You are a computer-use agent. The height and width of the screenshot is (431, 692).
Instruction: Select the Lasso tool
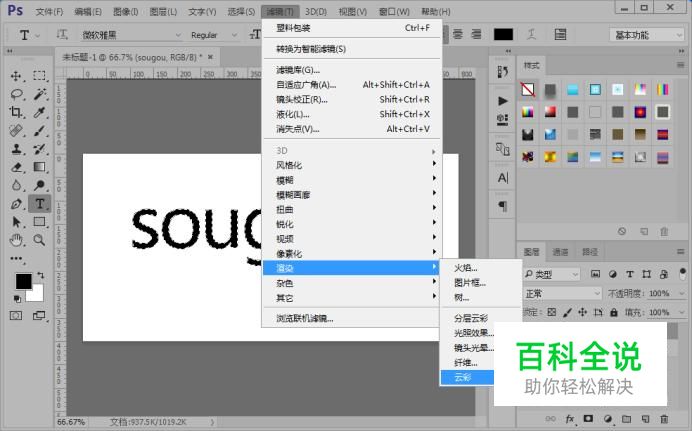coord(16,94)
